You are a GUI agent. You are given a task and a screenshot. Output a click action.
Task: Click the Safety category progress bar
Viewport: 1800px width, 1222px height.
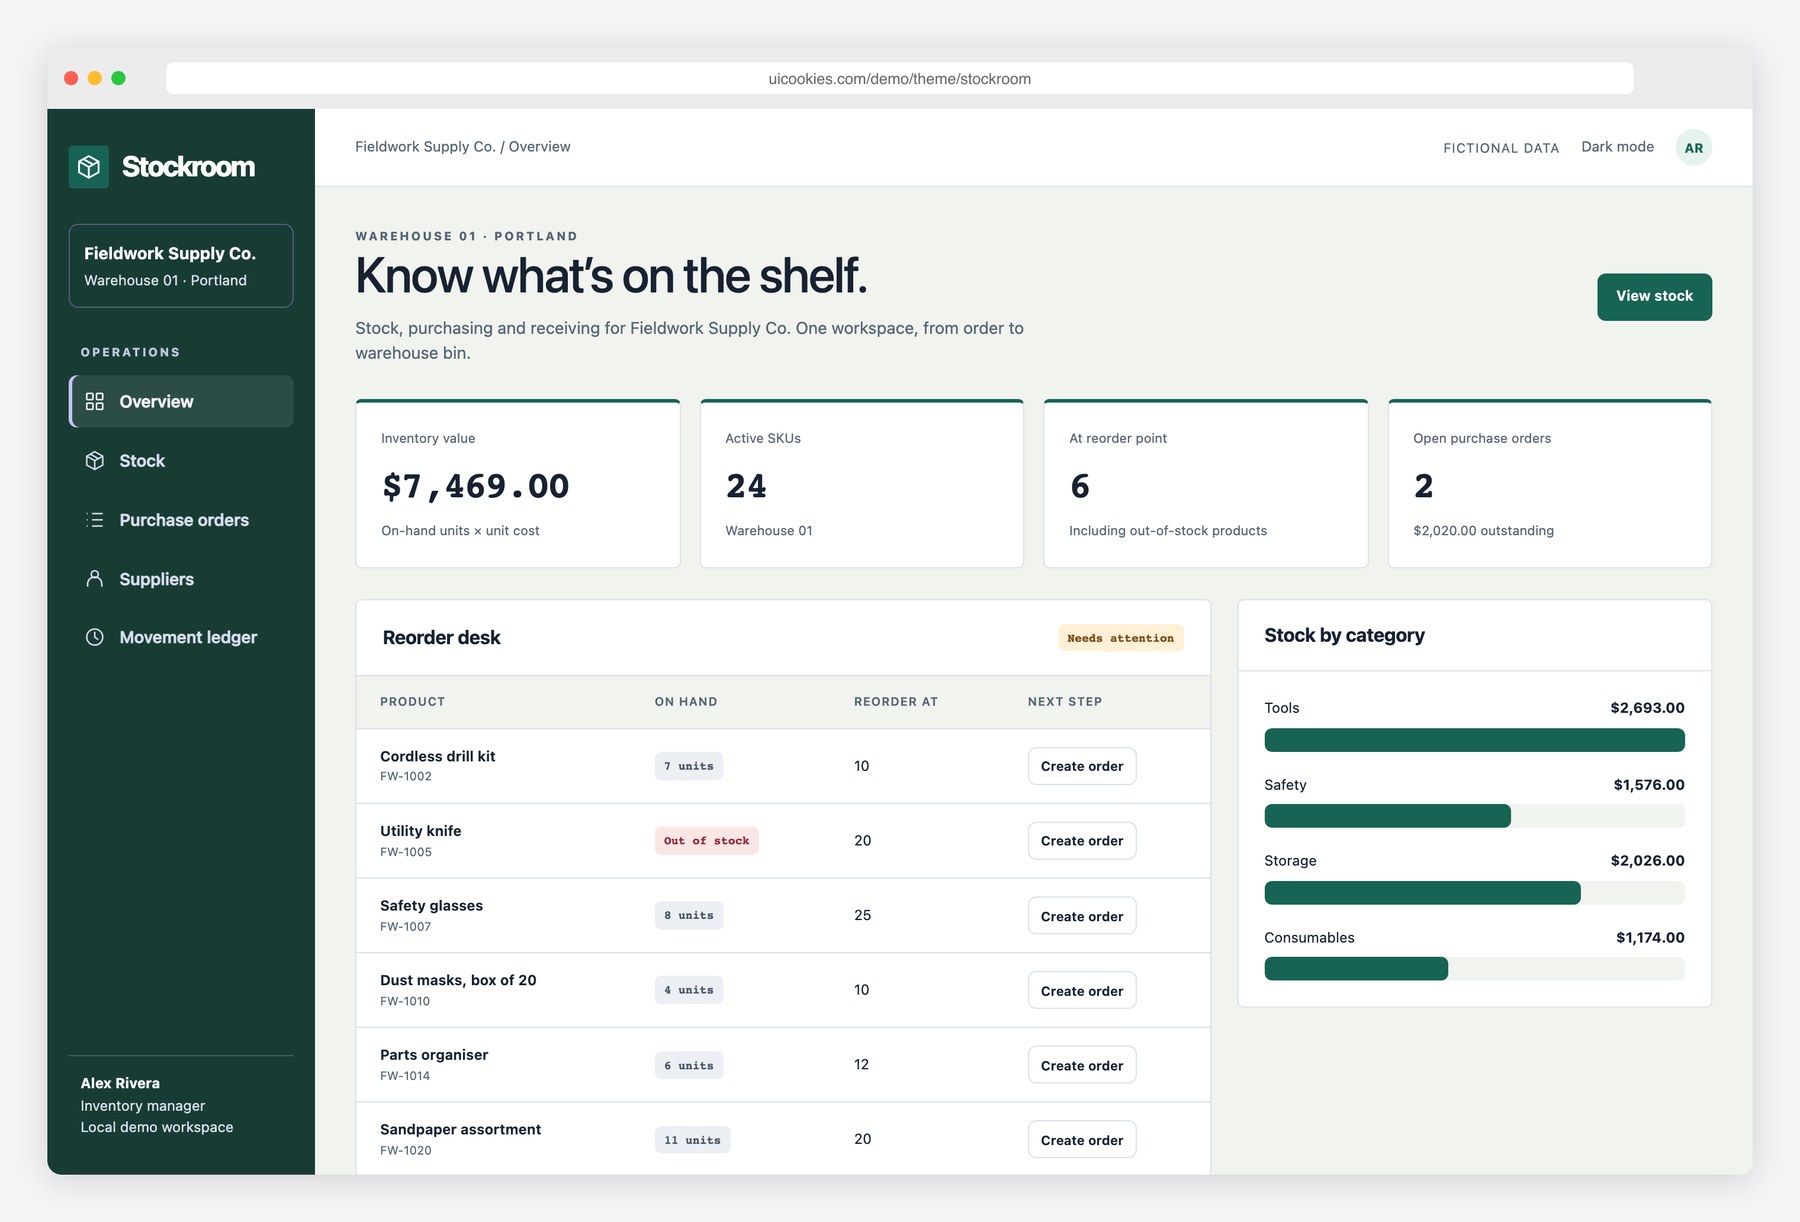coord(1474,816)
